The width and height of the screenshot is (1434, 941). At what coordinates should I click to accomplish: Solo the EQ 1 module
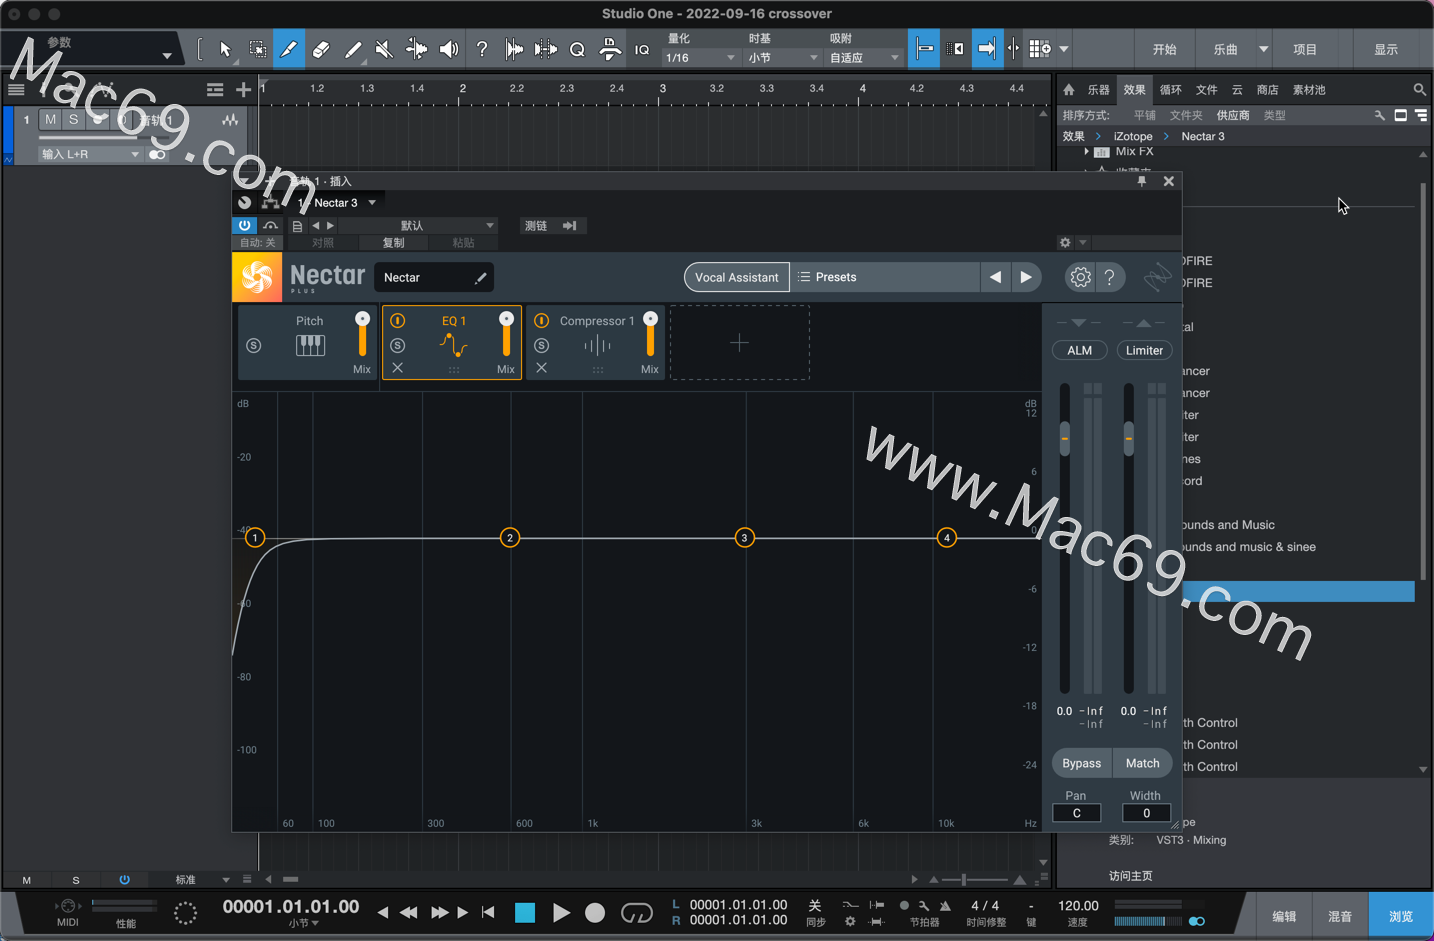[397, 345]
